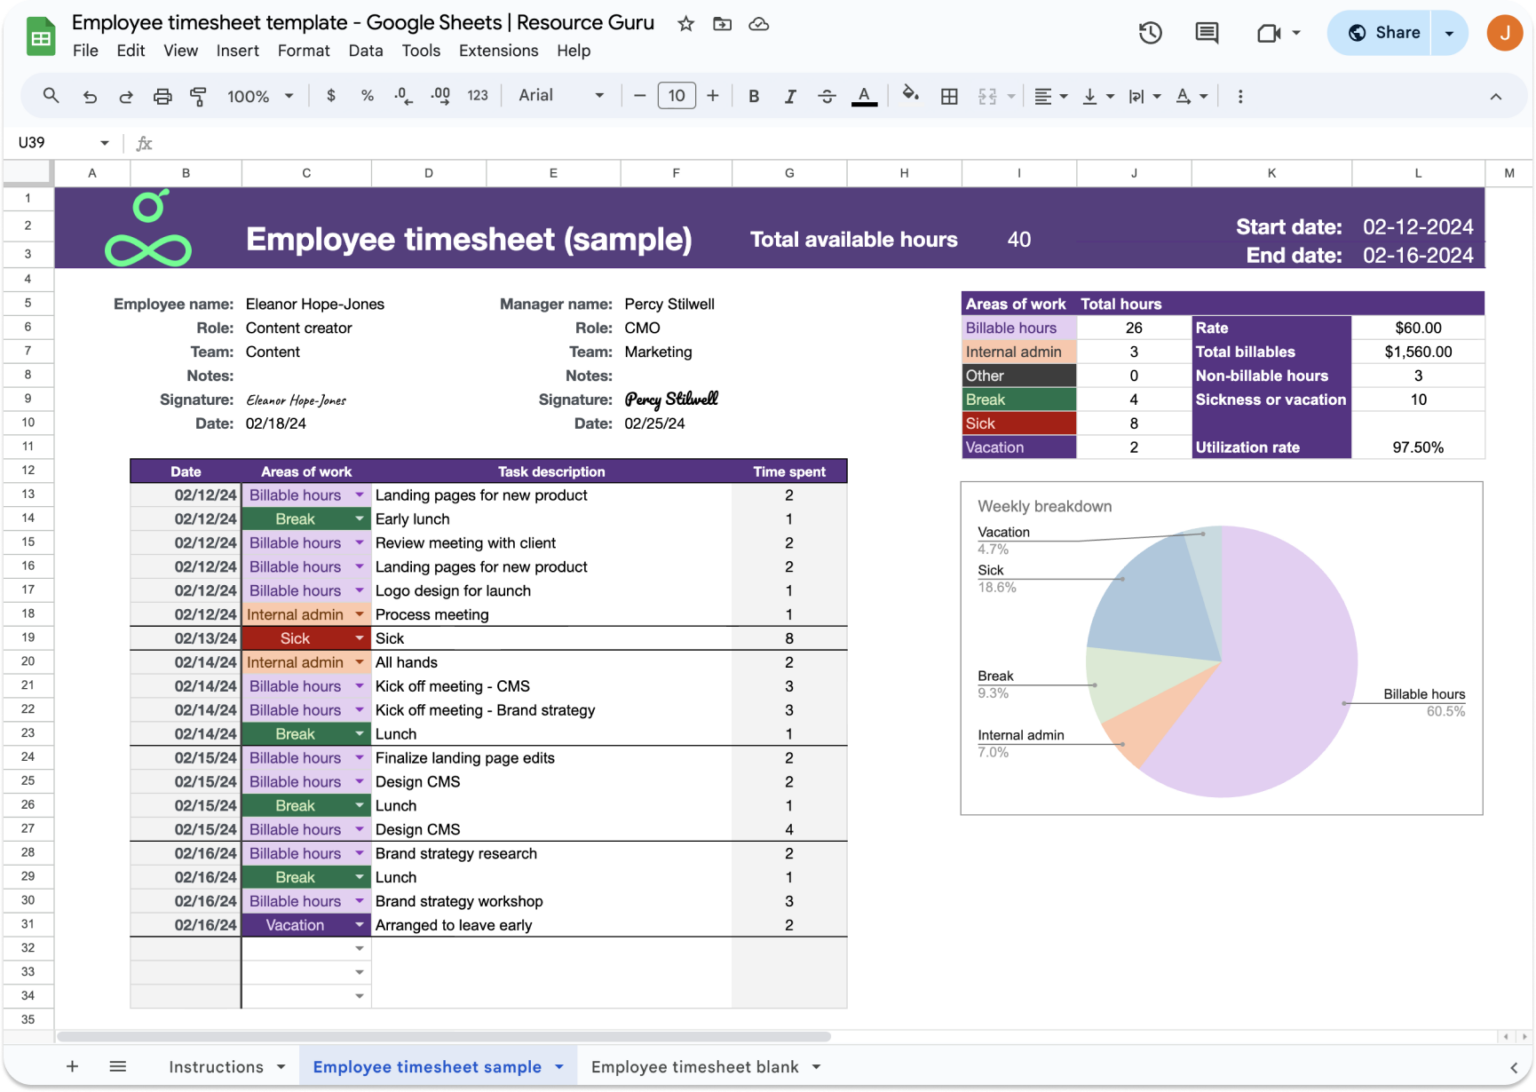This screenshot has height=1092, width=1536.
Task: Select the Paint format tool
Action: [198, 96]
